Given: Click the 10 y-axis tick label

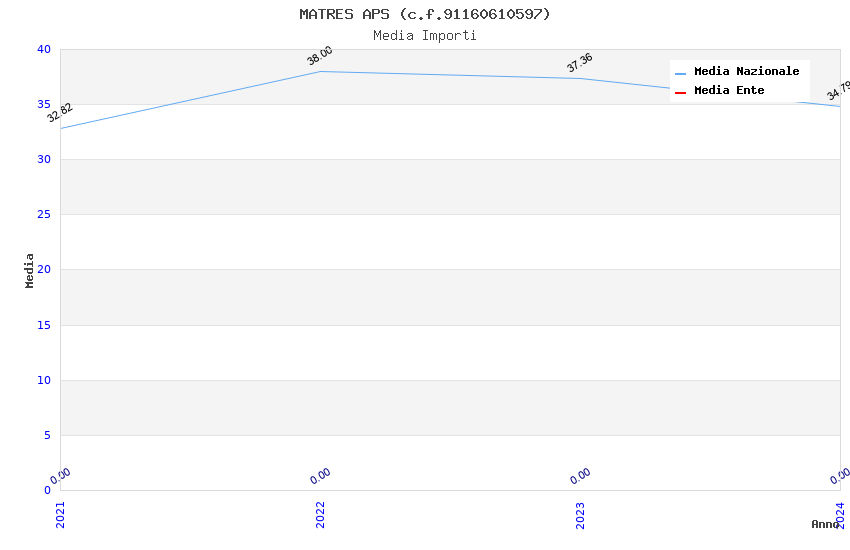Looking at the screenshot, I should pyautogui.click(x=44, y=380).
